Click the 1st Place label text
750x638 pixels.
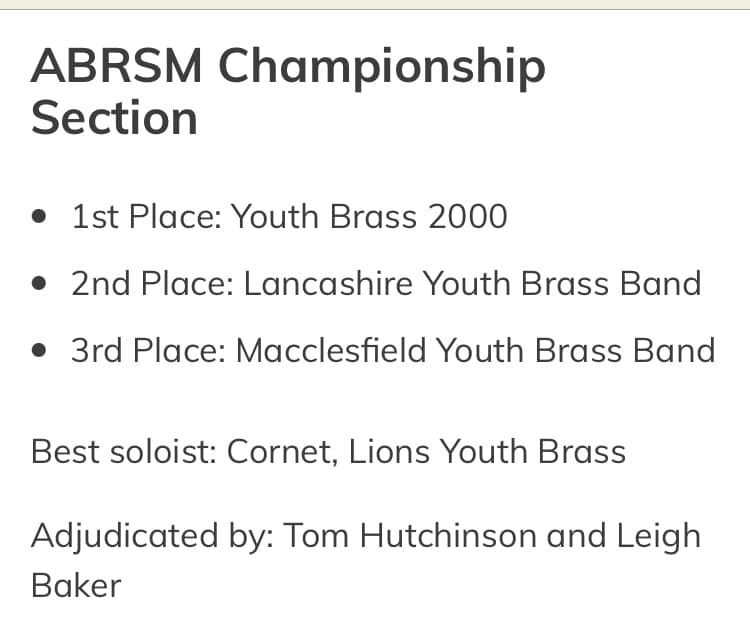tap(145, 216)
